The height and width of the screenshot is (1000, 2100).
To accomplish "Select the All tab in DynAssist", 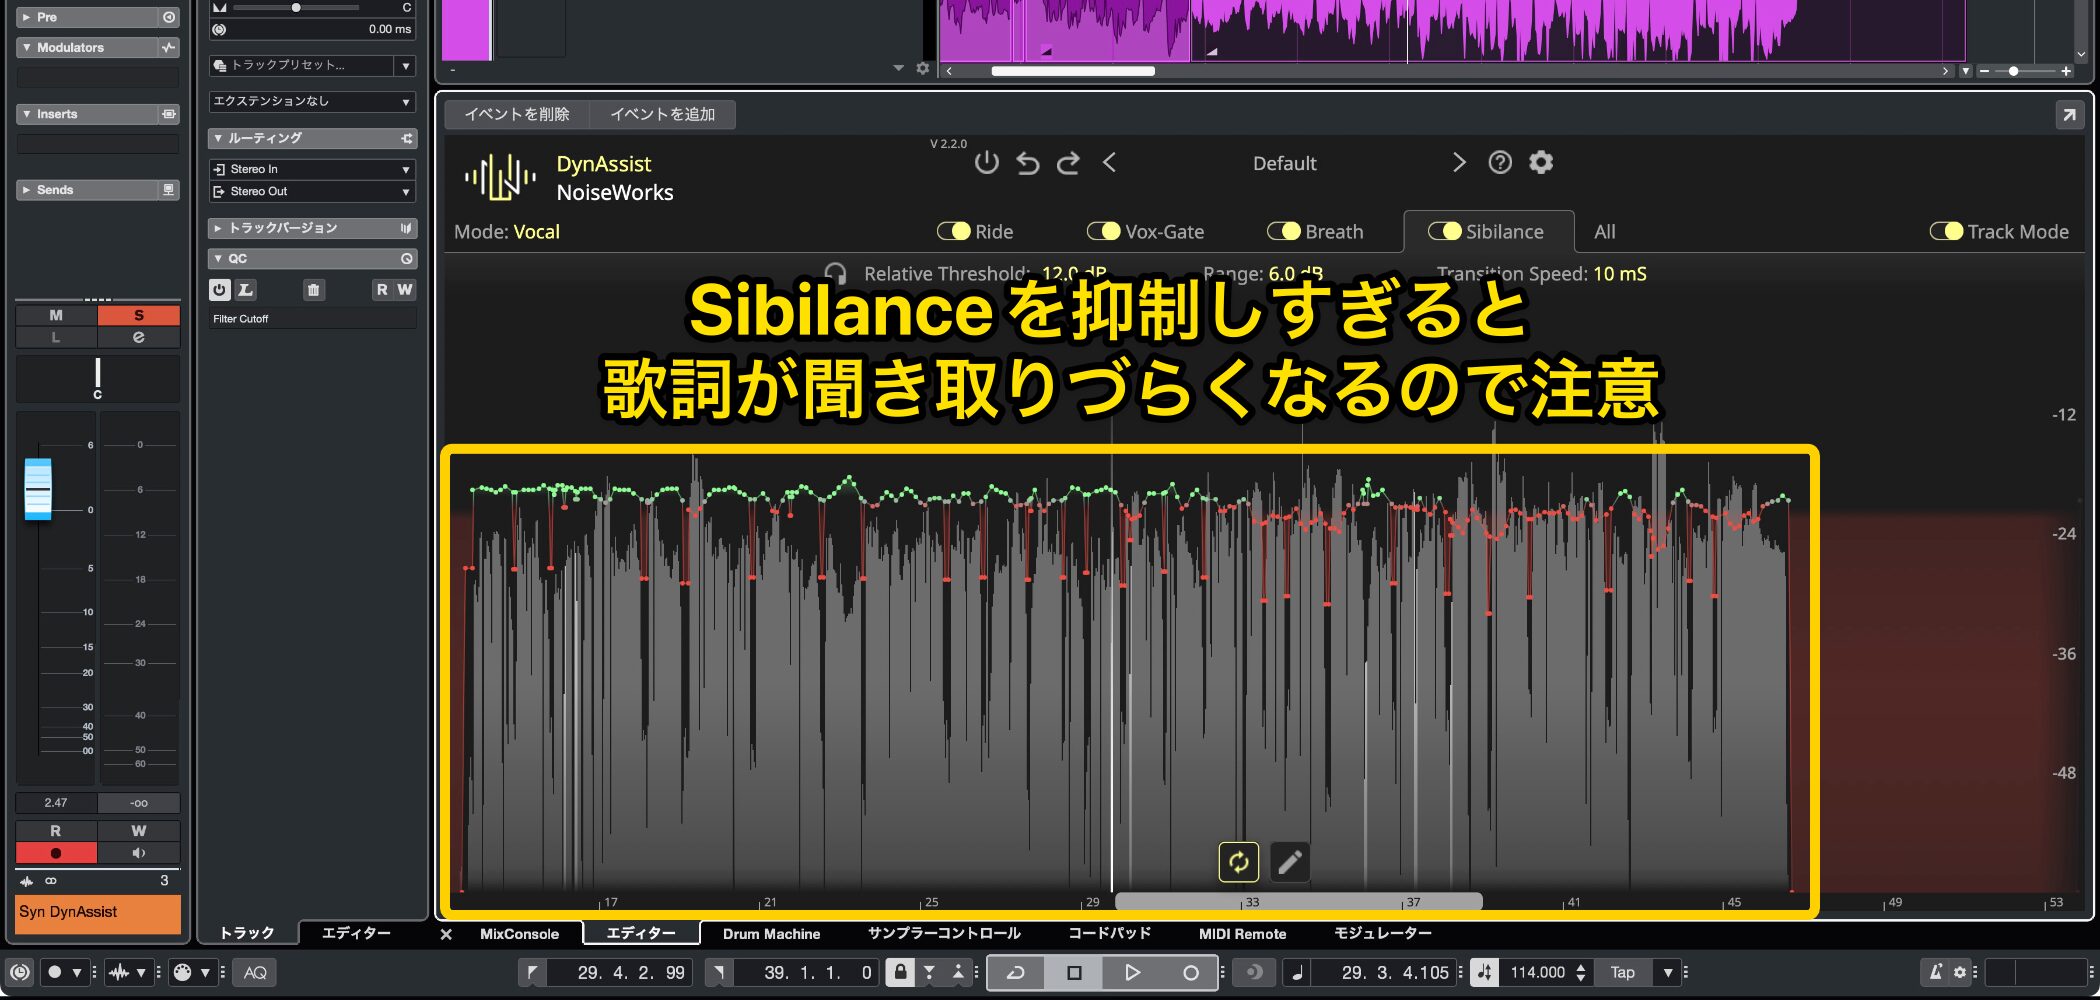I will 1605,232.
